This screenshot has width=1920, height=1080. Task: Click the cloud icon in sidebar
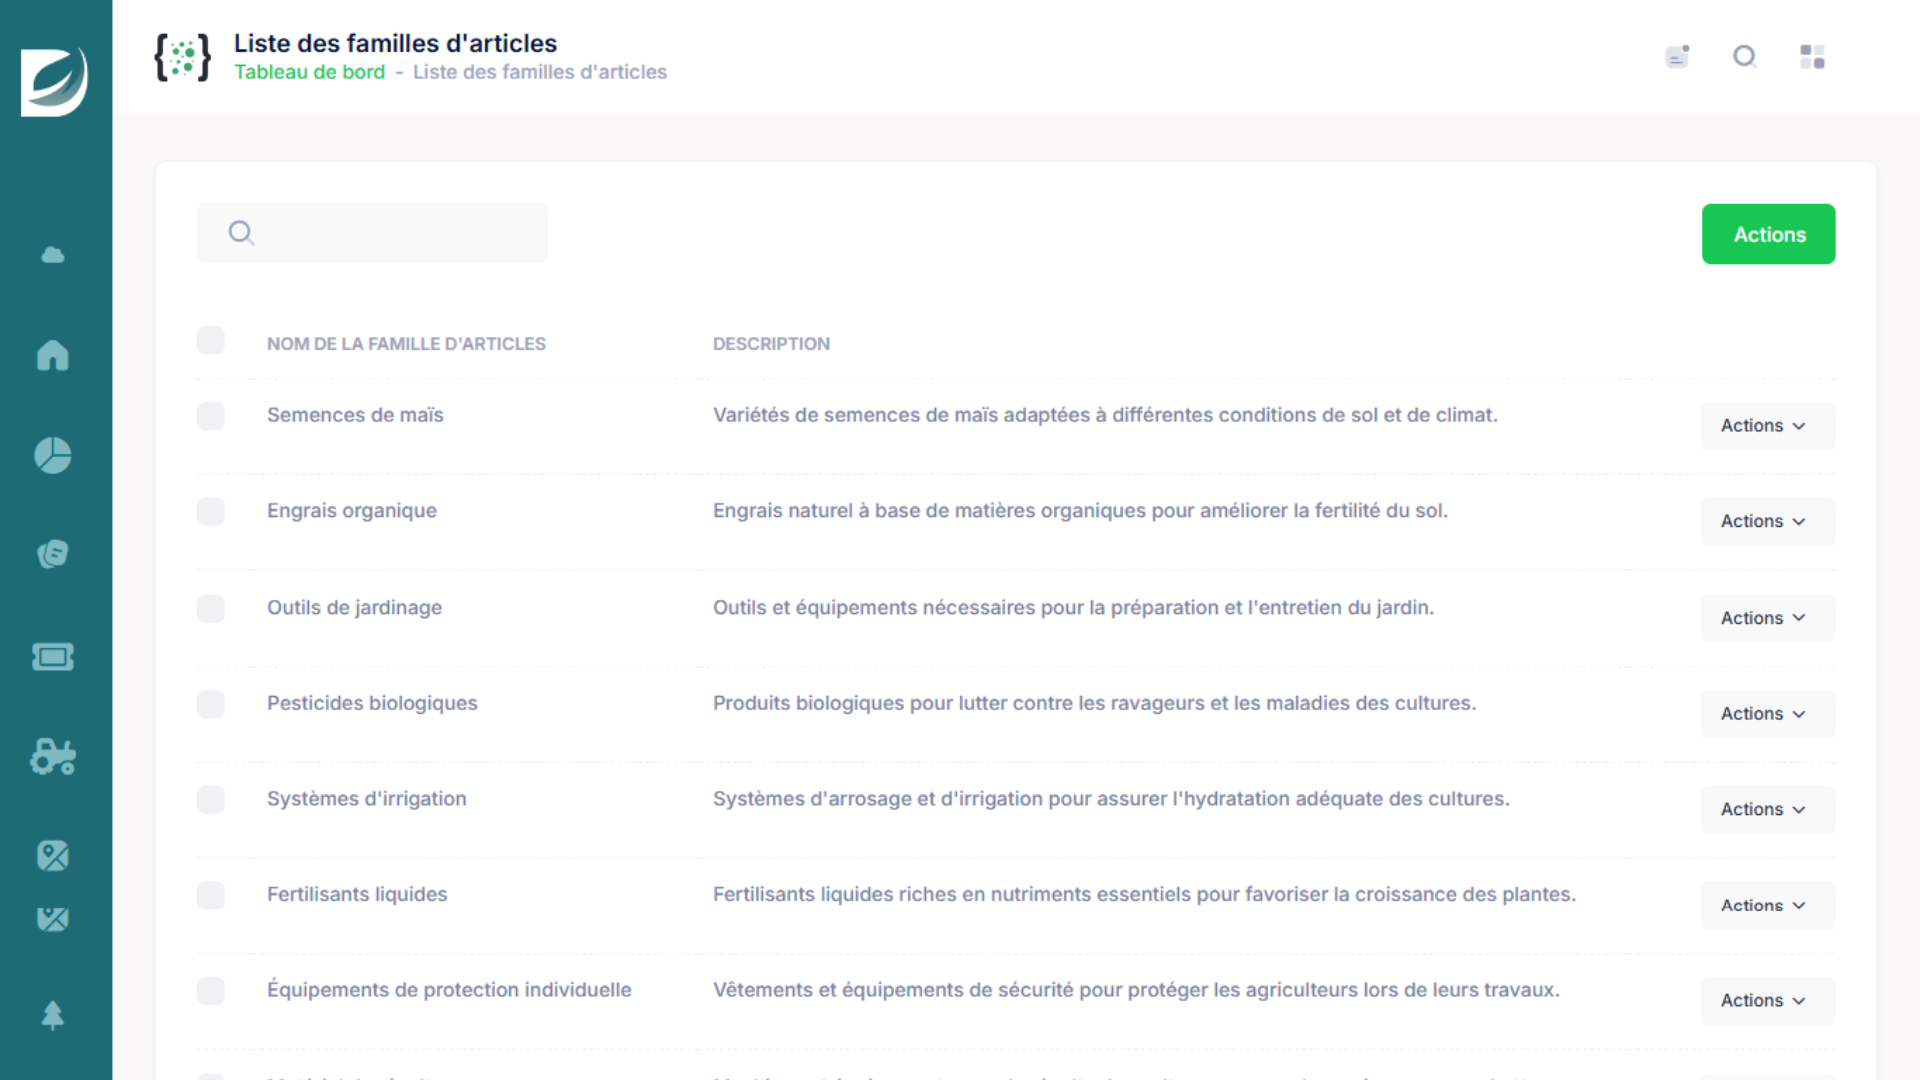[x=53, y=255]
